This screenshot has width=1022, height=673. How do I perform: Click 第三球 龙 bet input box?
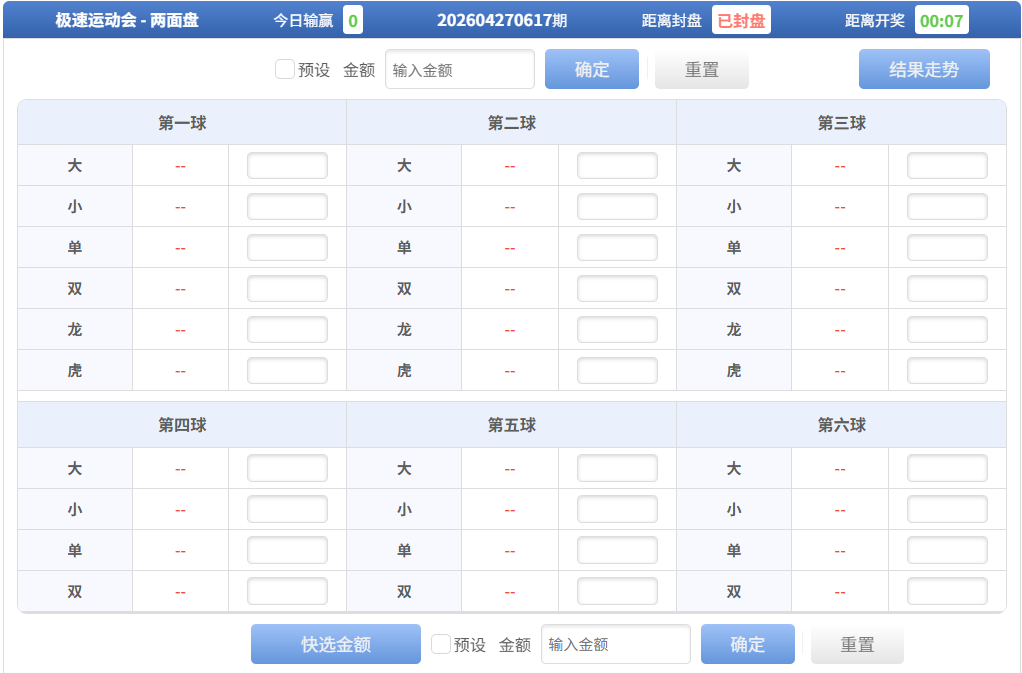(947, 330)
